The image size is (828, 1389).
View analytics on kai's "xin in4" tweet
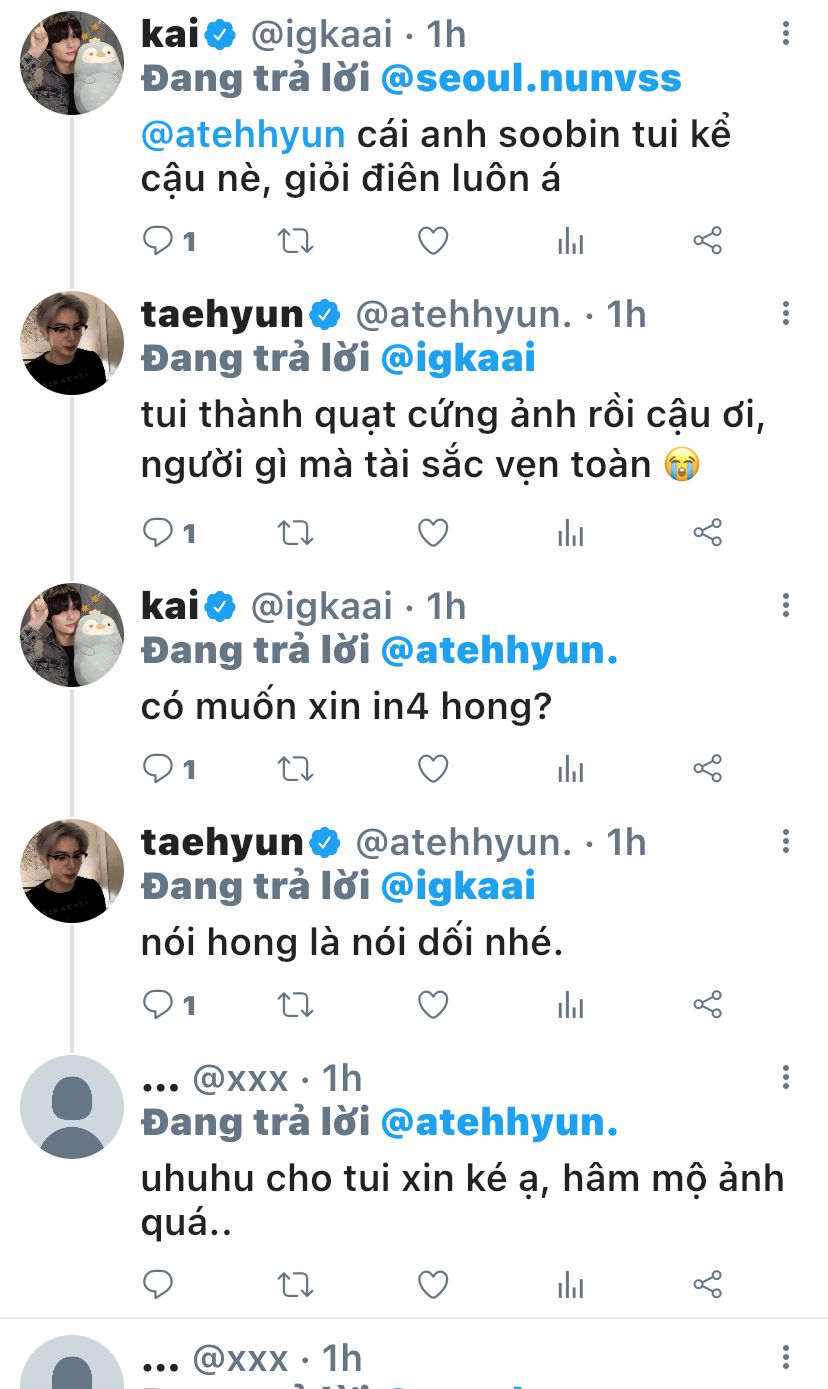click(570, 769)
